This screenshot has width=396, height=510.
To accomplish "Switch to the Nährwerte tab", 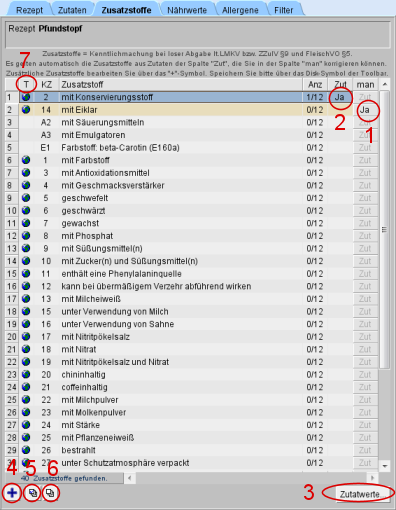I will [x=187, y=10].
